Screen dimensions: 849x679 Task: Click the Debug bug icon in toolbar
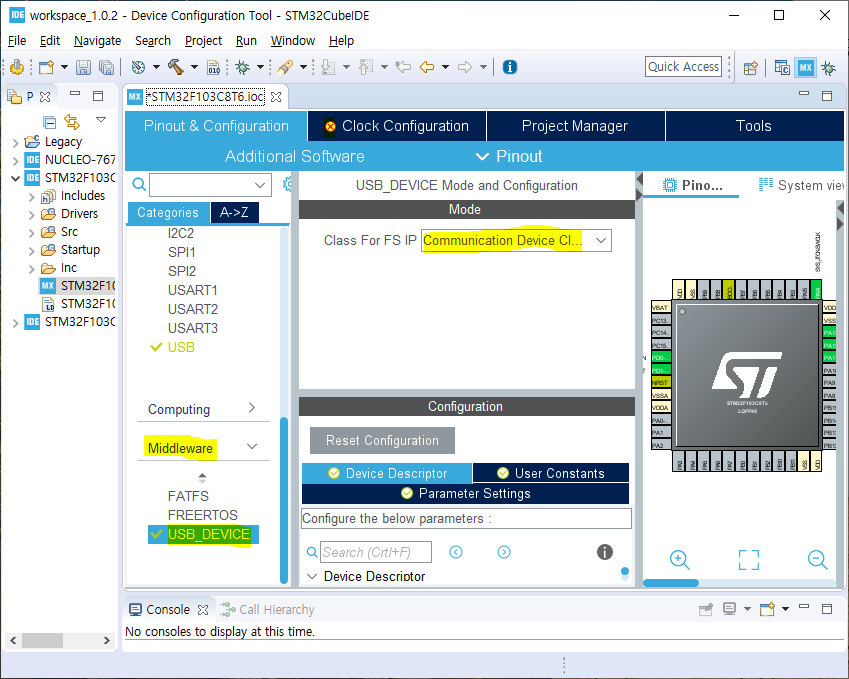pyautogui.click(x=241, y=67)
